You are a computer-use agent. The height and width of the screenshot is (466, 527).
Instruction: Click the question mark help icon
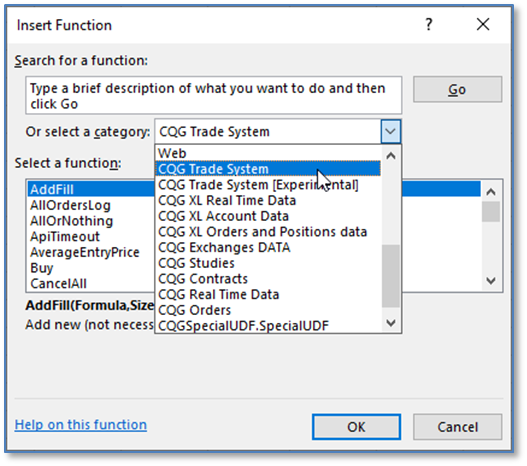click(429, 25)
